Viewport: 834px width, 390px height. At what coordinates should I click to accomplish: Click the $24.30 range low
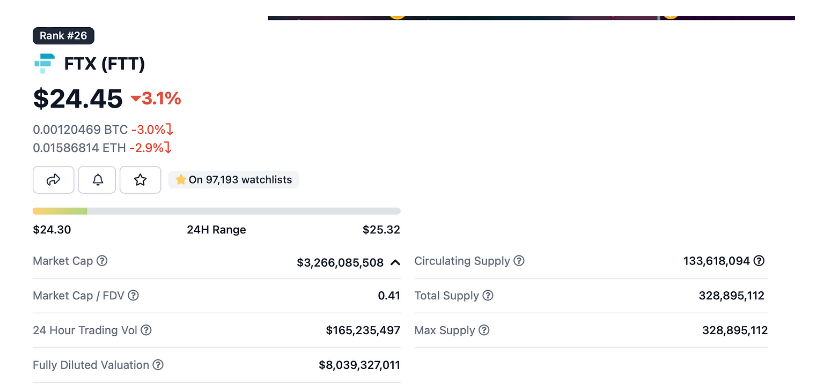tap(52, 230)
